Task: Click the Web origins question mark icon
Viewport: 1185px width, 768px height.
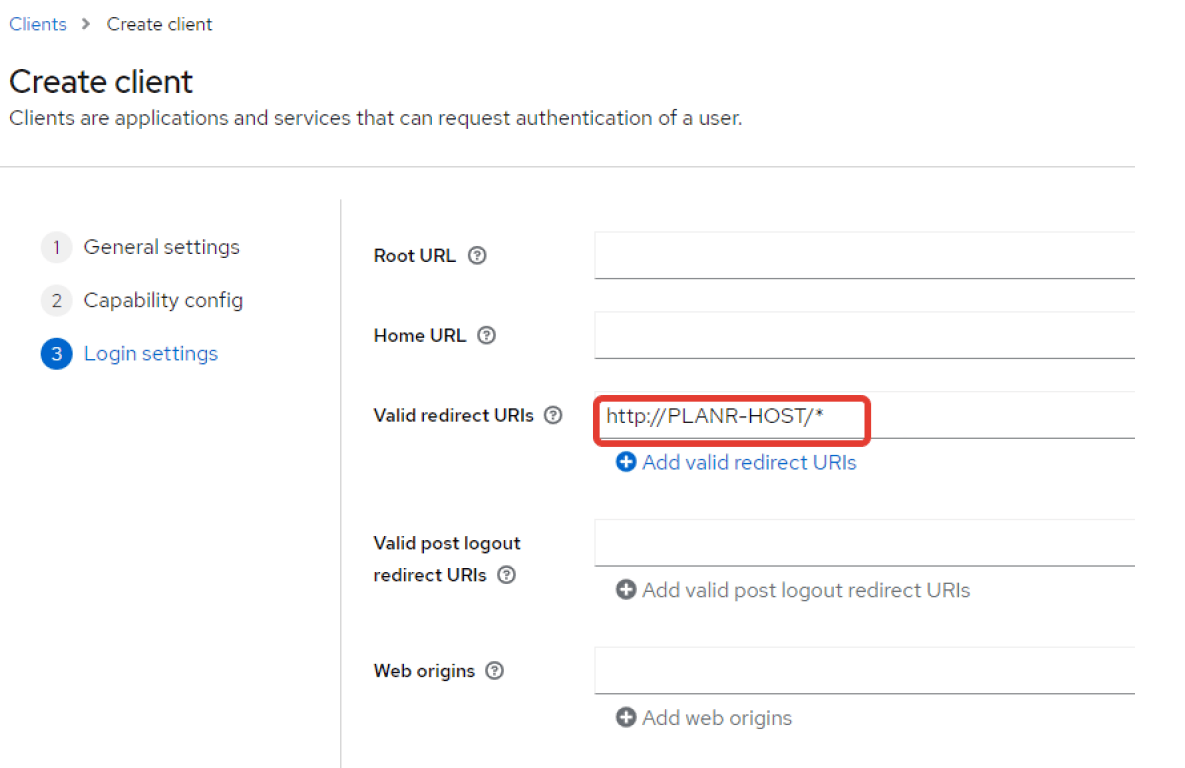Action: tap(494, 671)
